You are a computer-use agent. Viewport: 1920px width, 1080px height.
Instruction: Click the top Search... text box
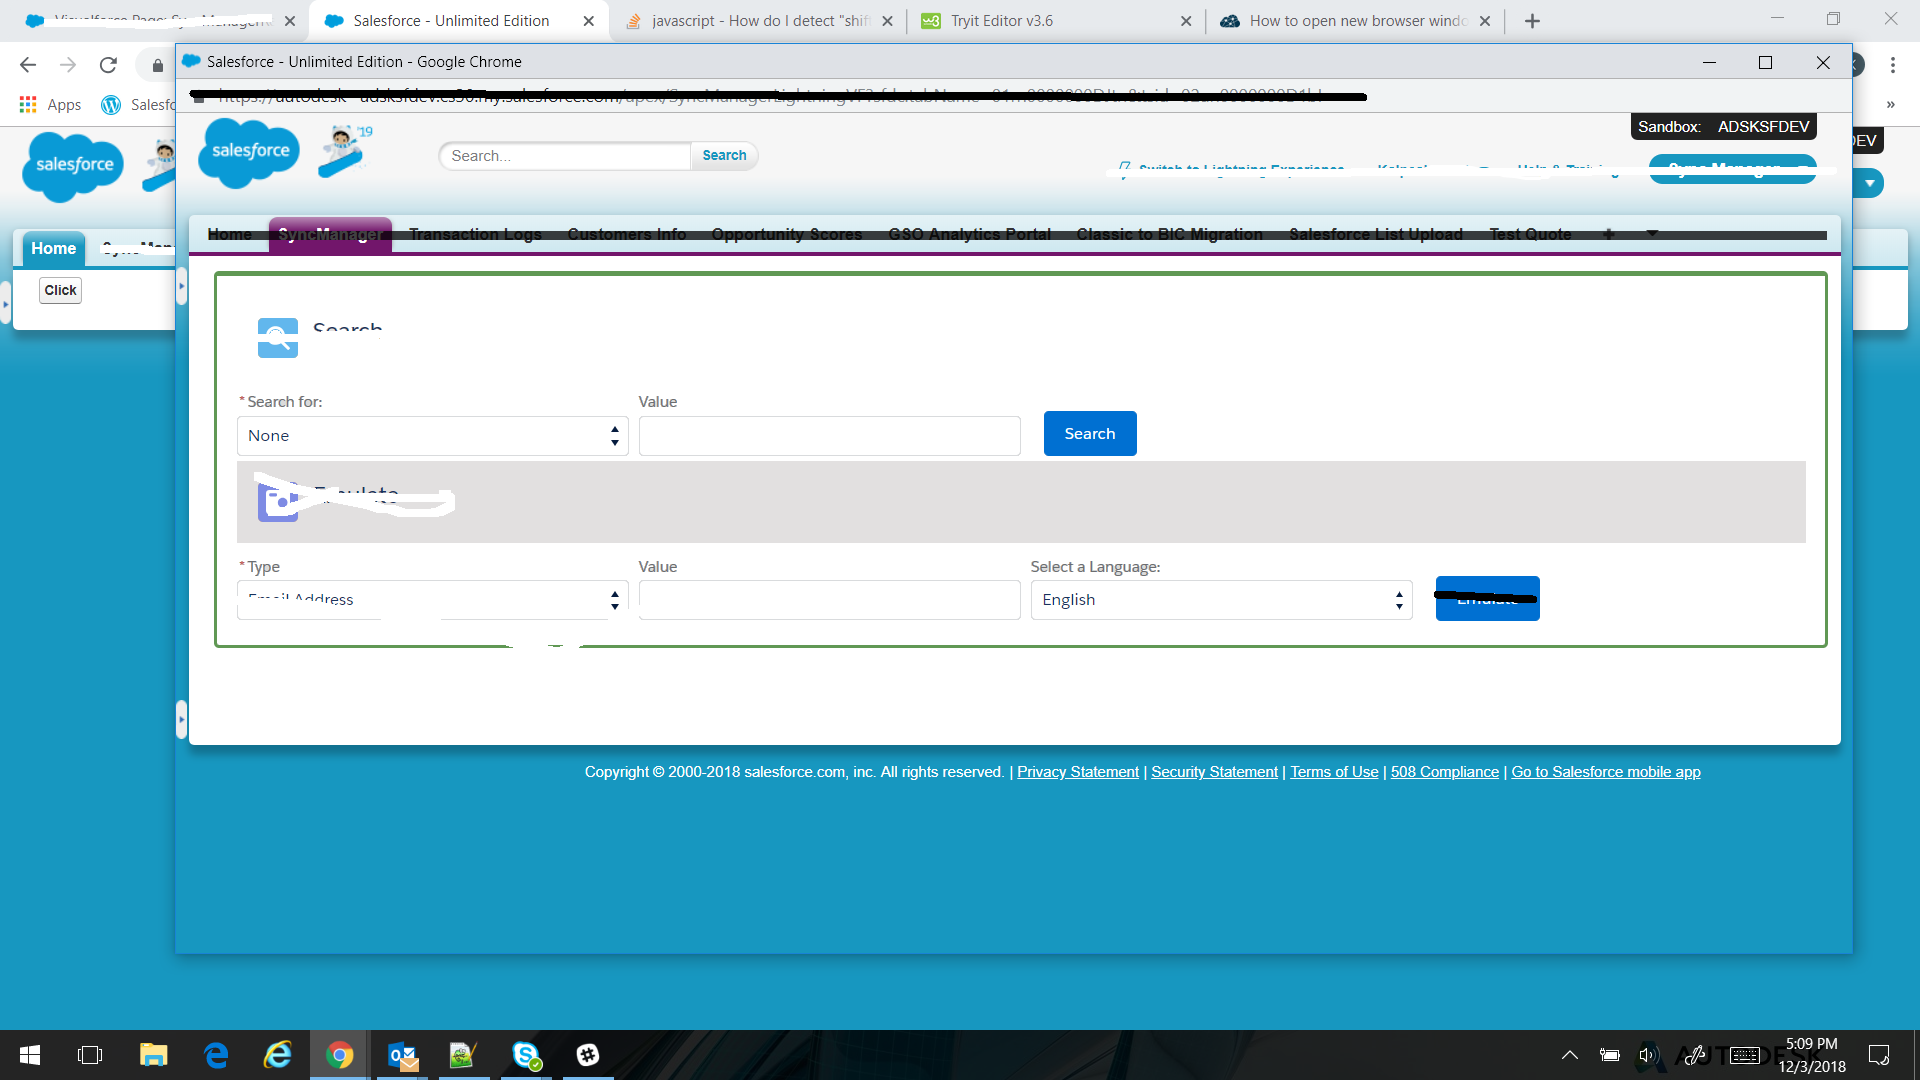coord(565,156)
